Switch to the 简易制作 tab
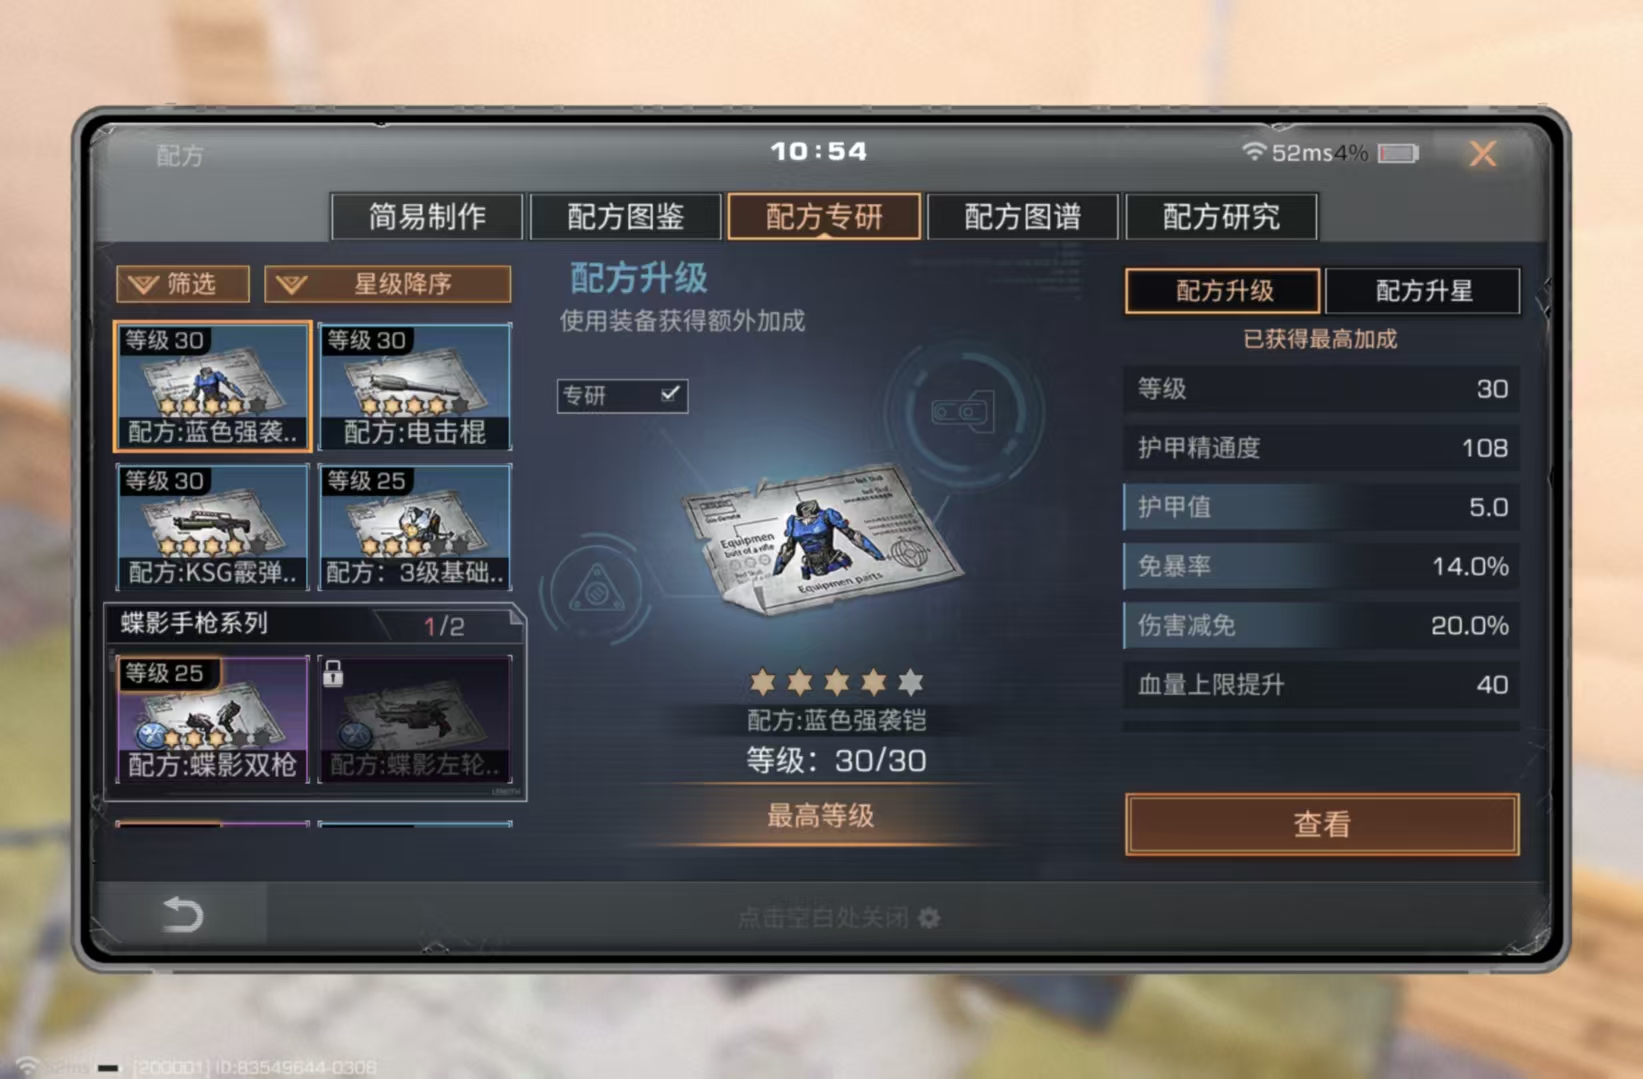This screenshot has width=1643, height=1079. pos(427,216)
